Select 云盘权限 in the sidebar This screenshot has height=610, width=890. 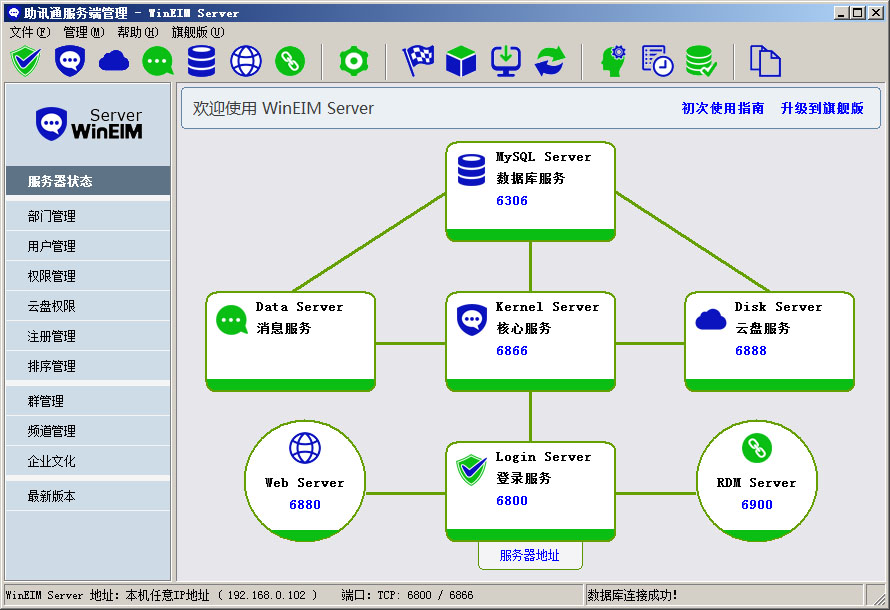pyautogui.click(x=88, y=306)
